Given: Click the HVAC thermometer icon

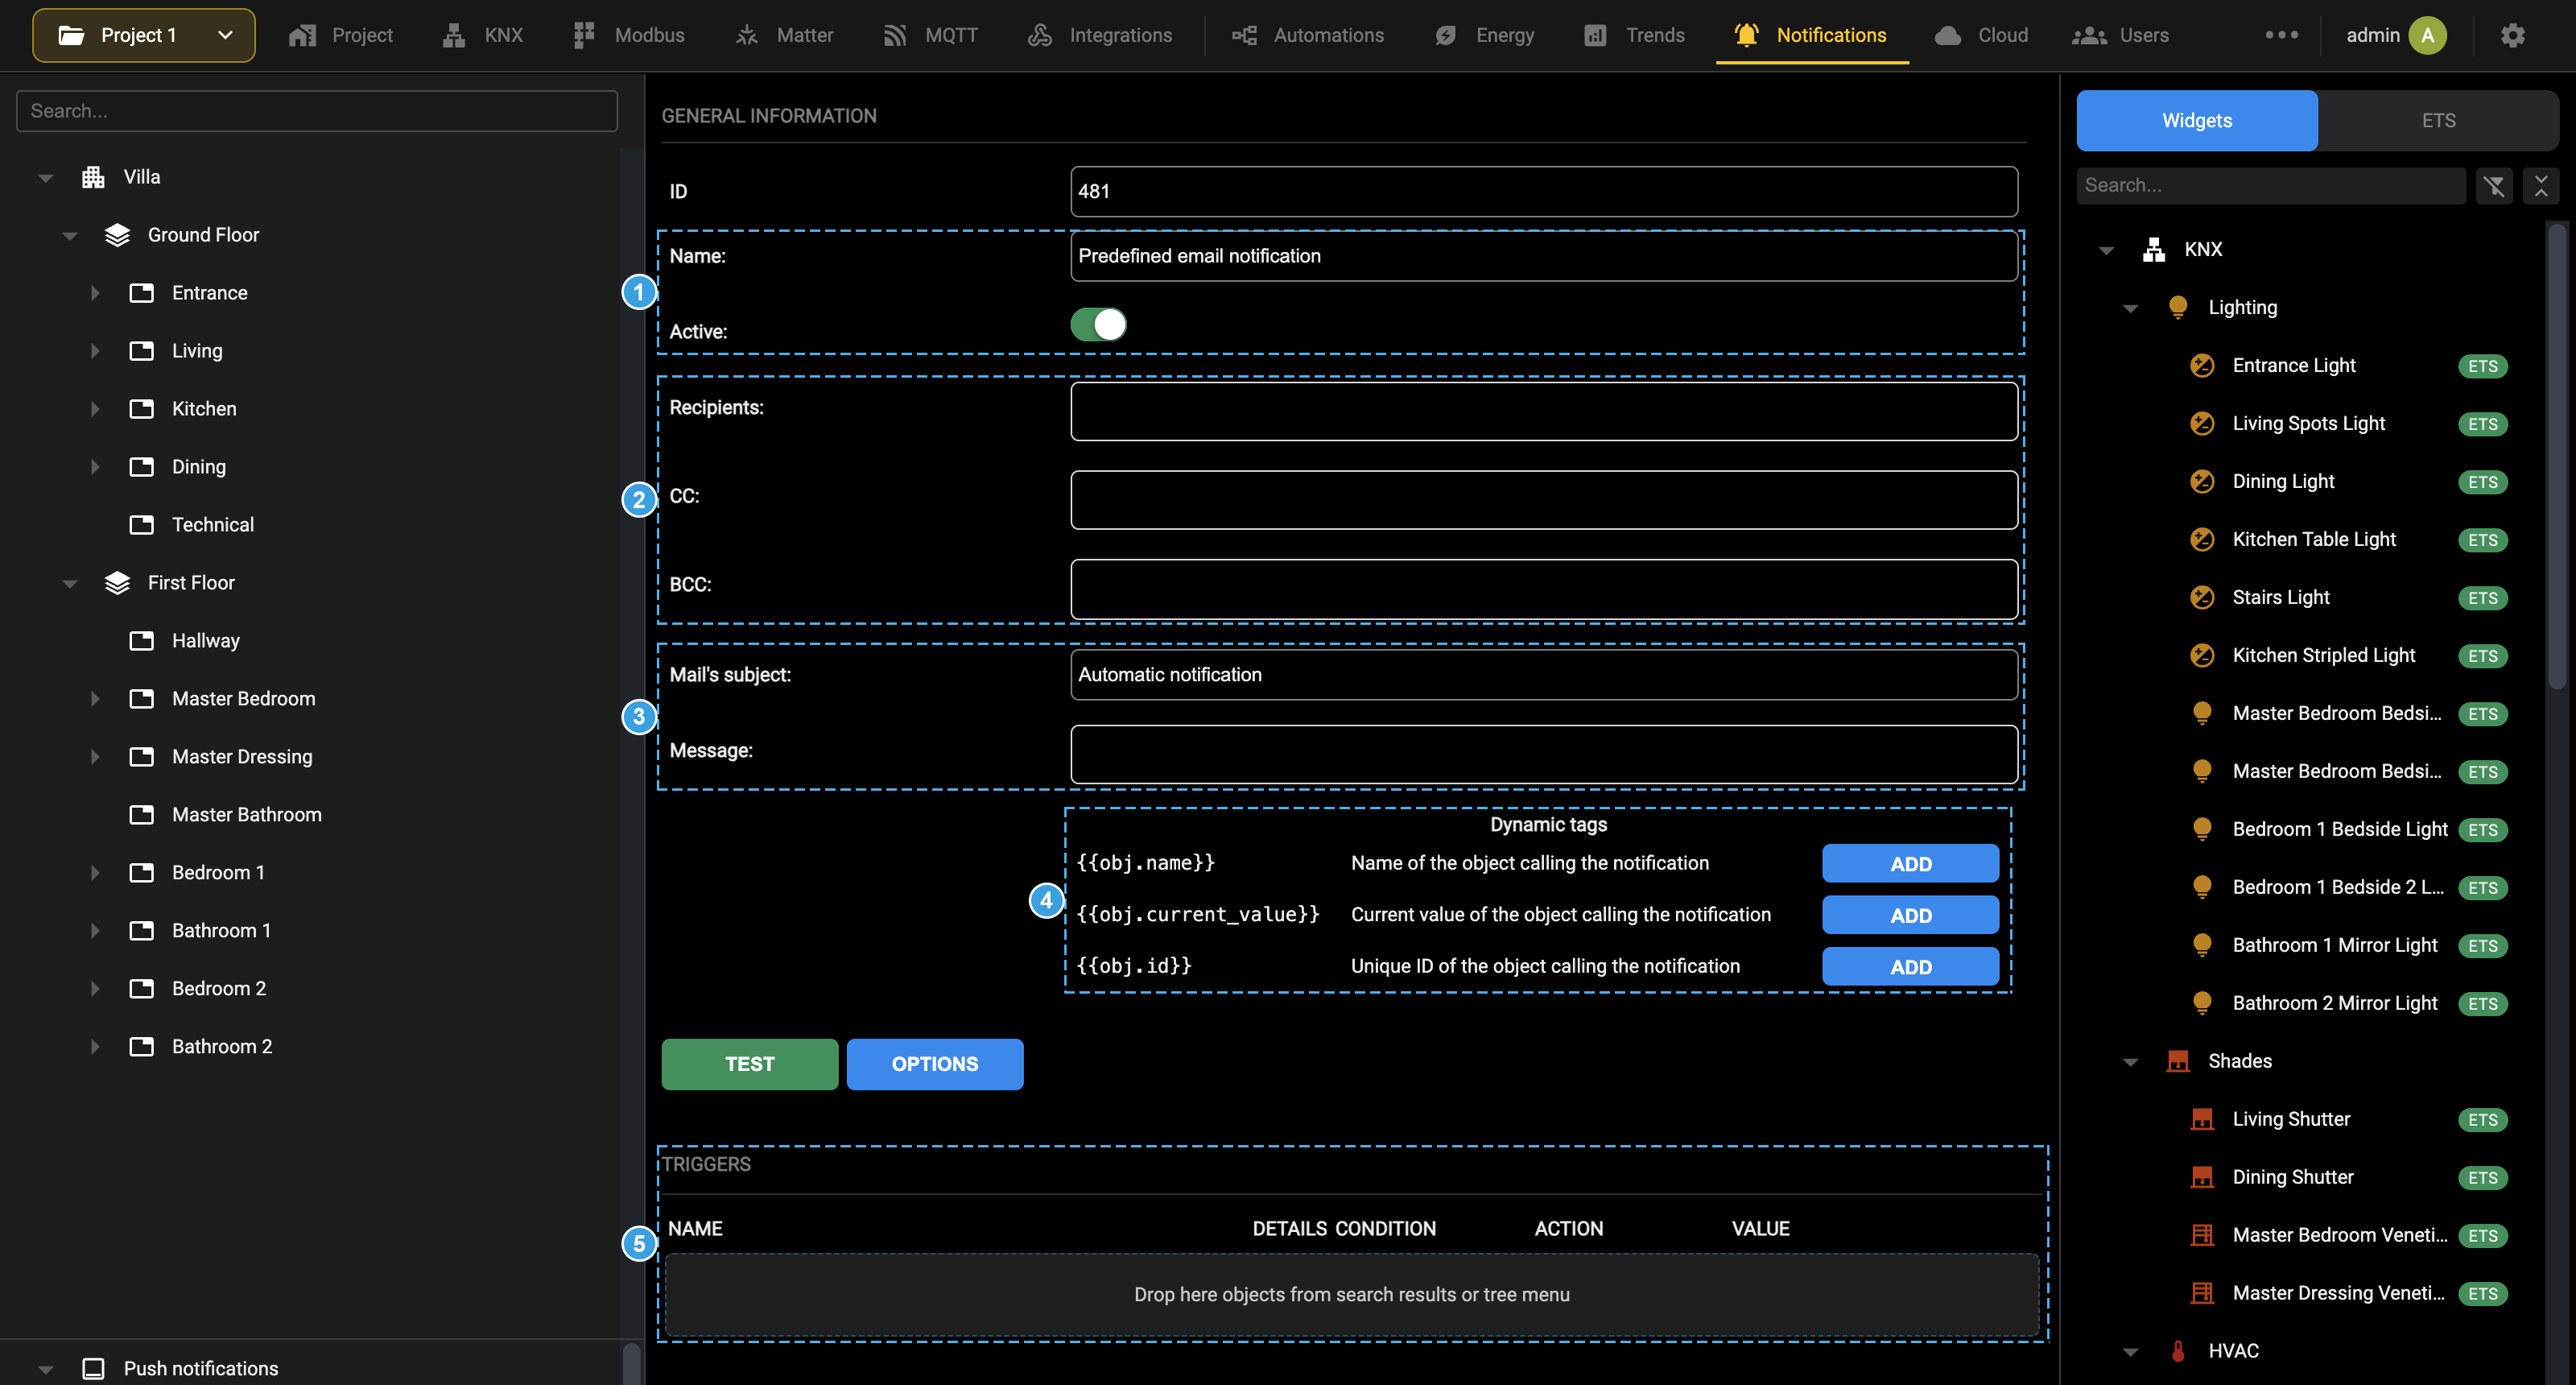Looking at the screenshot, I should coord(2178,1352).
